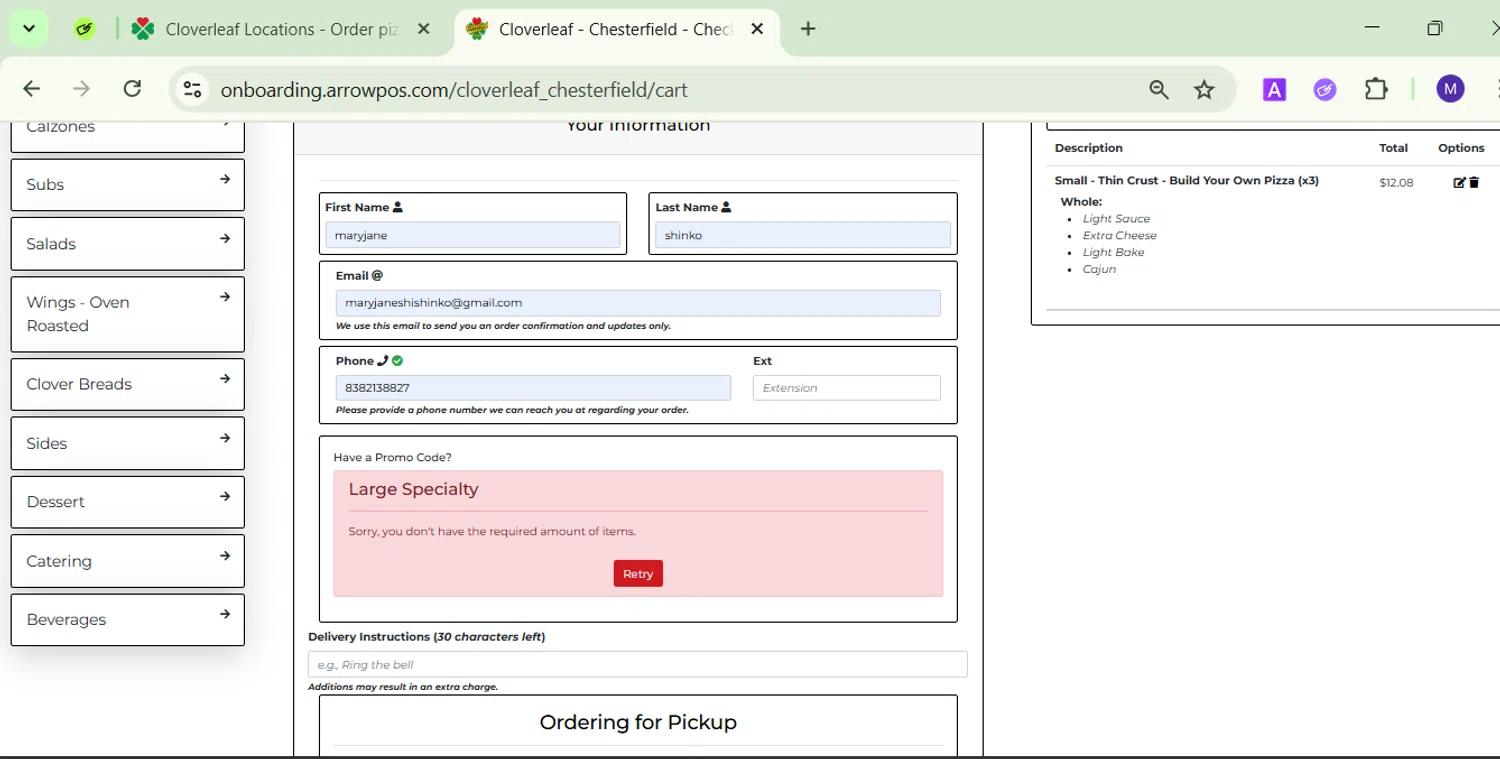Retry the promo code
The width and height of the screenshot is (1500, 759).
point(638,574)
